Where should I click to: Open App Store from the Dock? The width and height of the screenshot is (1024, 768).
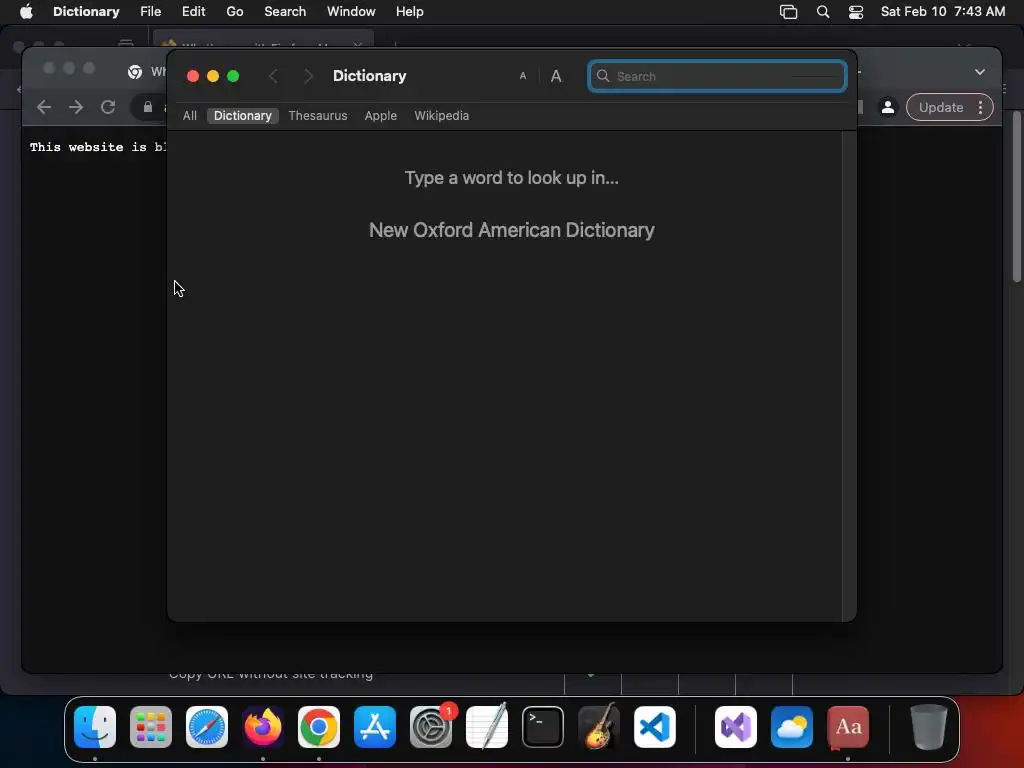[x=375, y=727]
